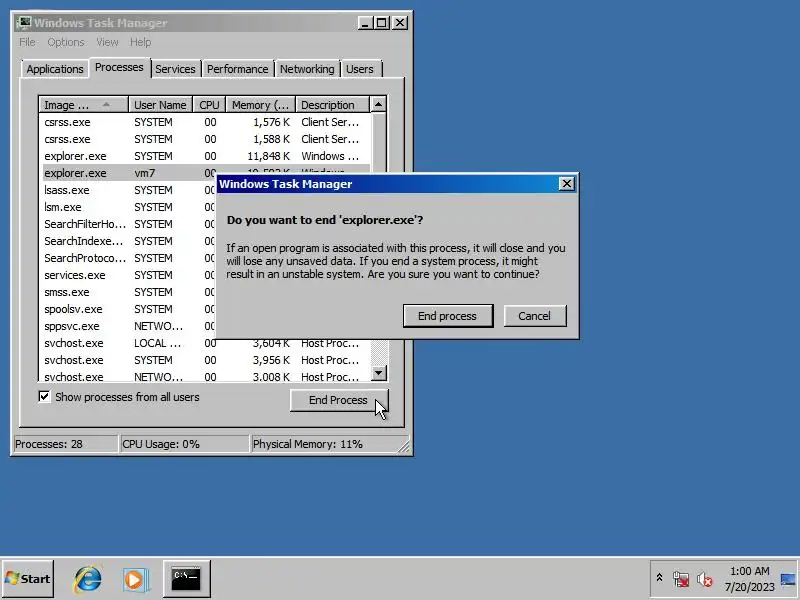Select the lsass.exe process

pyautogui.click(x=128, y=190)
